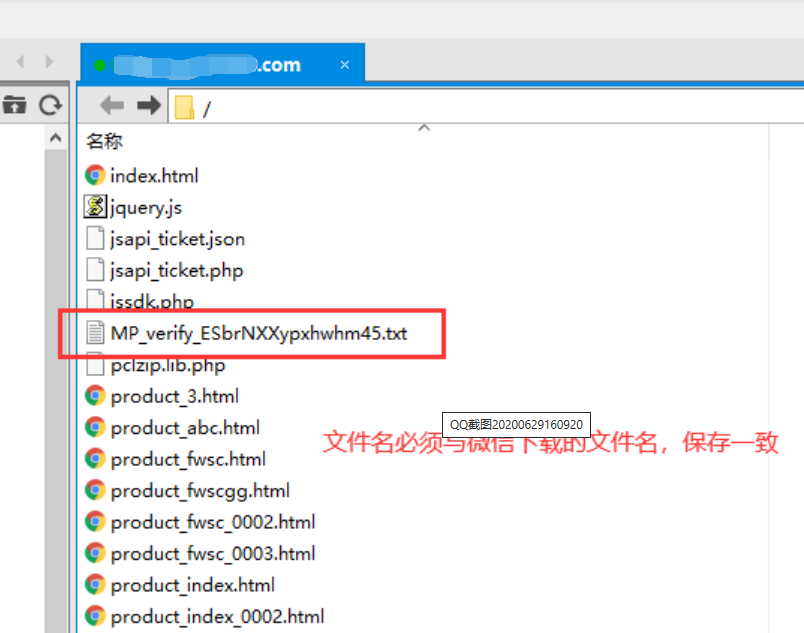Select file index.html
The image size is (804, 633).
(x=154, y=176)
